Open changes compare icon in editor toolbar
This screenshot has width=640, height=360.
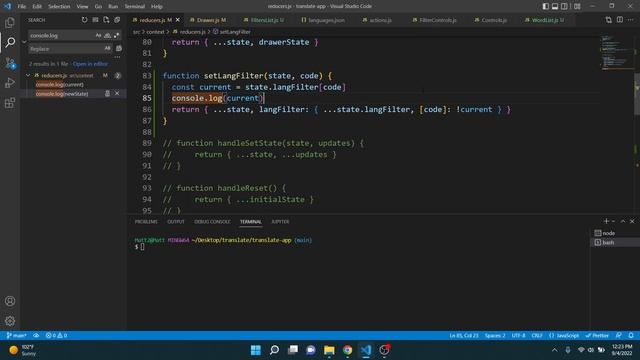coord(609,20)
